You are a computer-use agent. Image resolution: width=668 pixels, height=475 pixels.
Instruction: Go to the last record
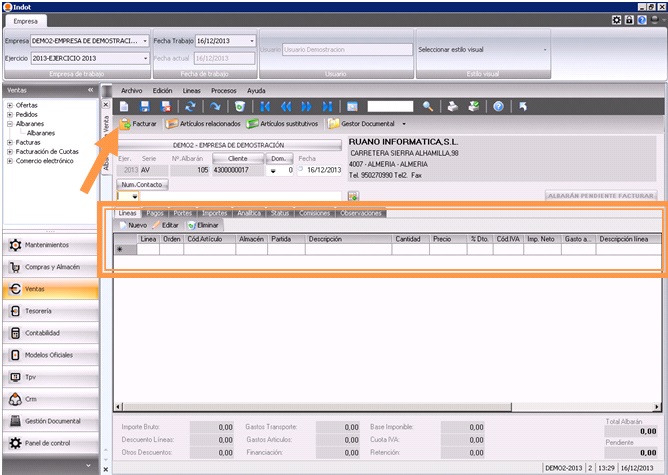tap(327, 106)
